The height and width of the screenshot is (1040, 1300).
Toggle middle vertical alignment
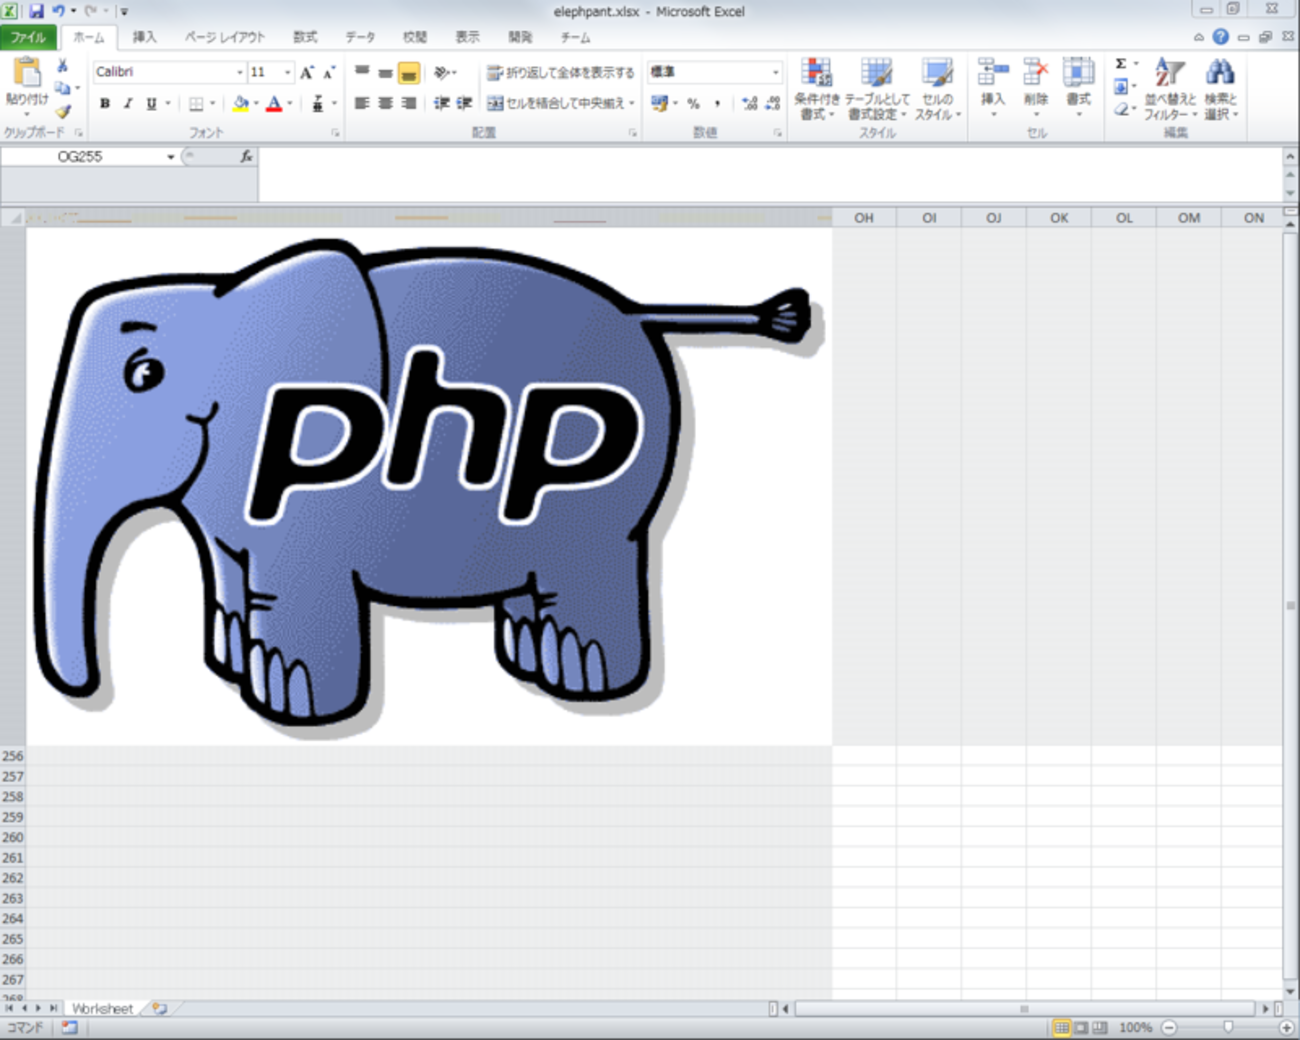click(x=385, y=72)
